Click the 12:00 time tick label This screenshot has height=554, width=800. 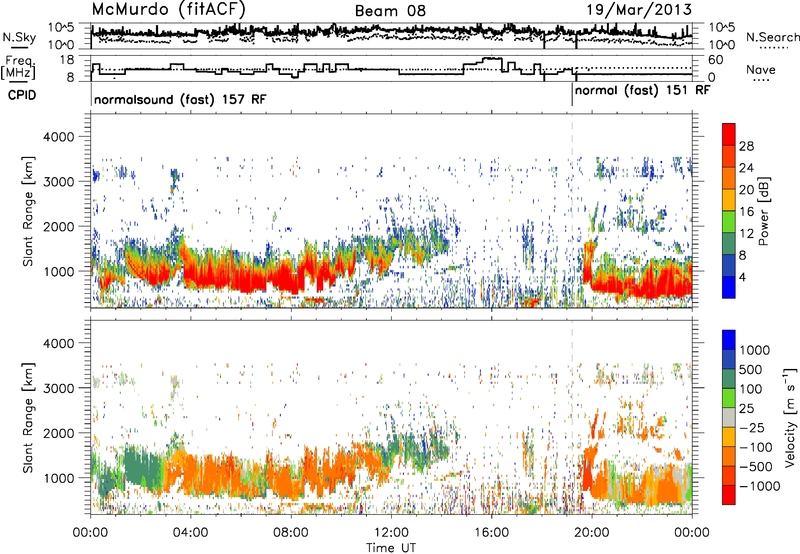coord(391,533)
